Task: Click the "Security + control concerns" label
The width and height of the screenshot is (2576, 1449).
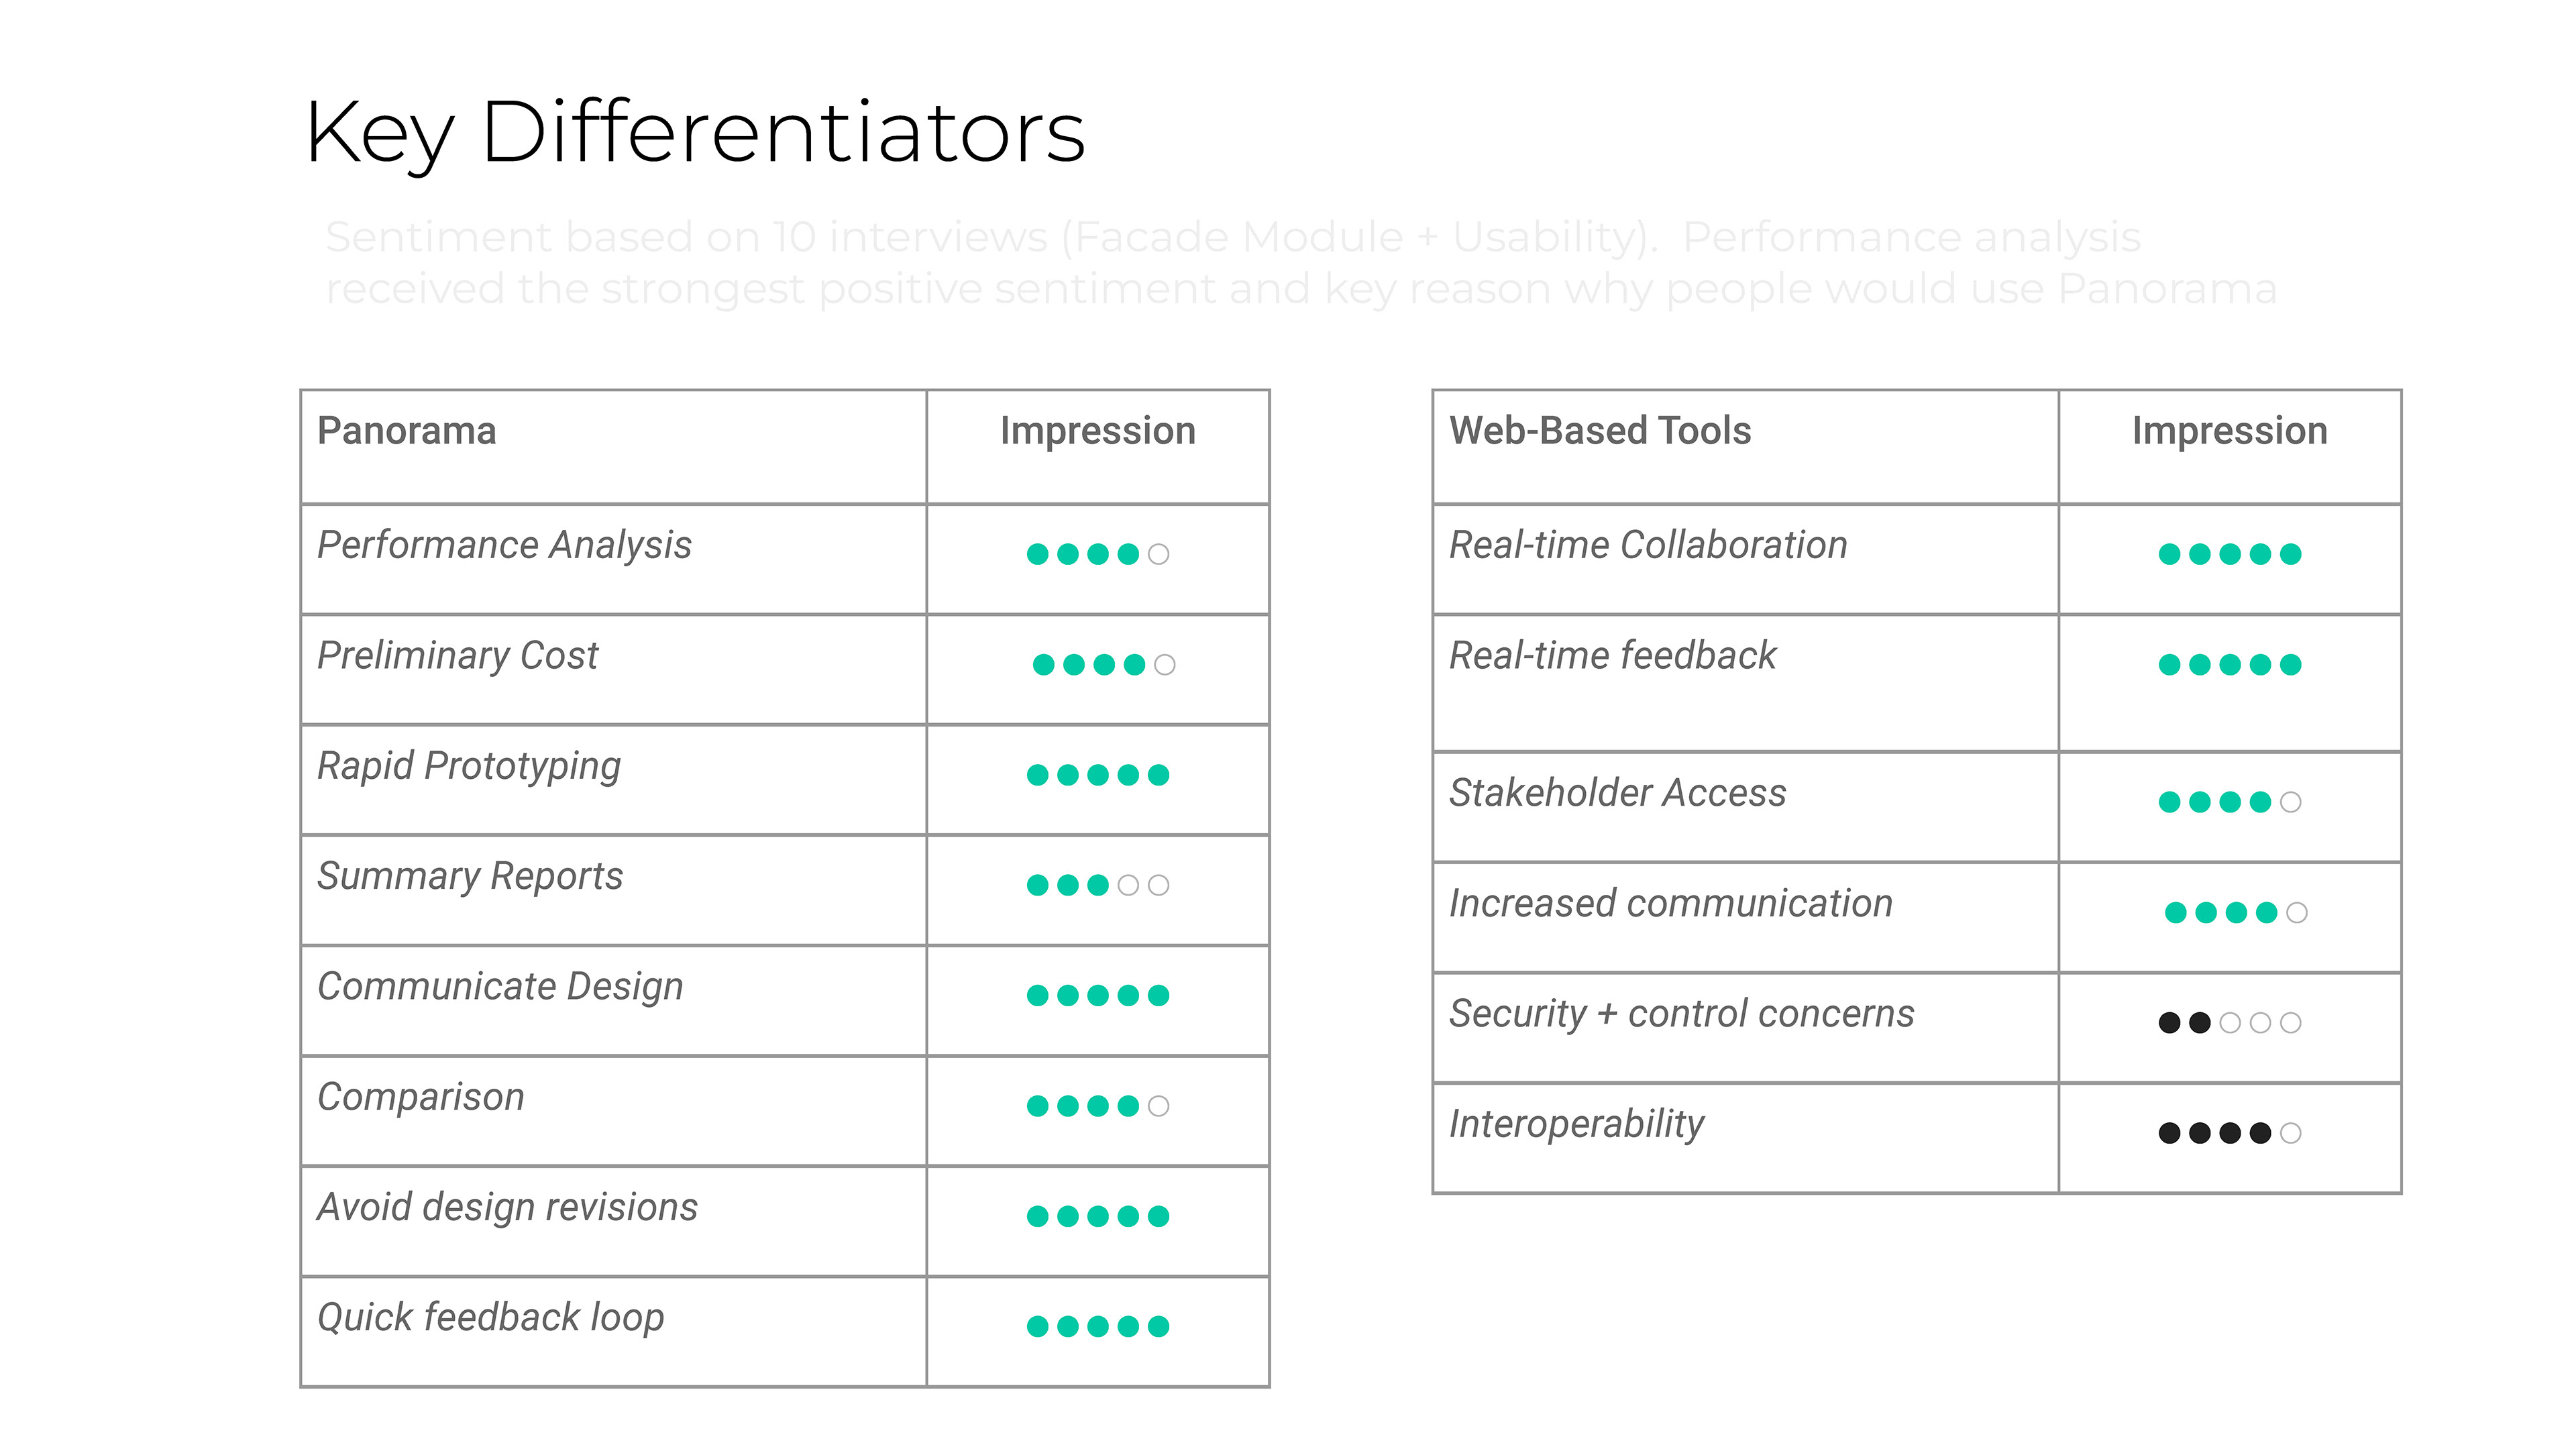Action: (1681, 1014)
